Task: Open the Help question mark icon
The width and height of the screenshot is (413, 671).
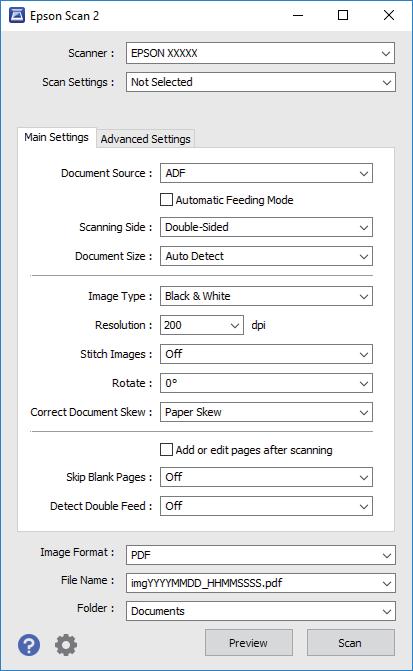Action: click(x=29, y=644)
